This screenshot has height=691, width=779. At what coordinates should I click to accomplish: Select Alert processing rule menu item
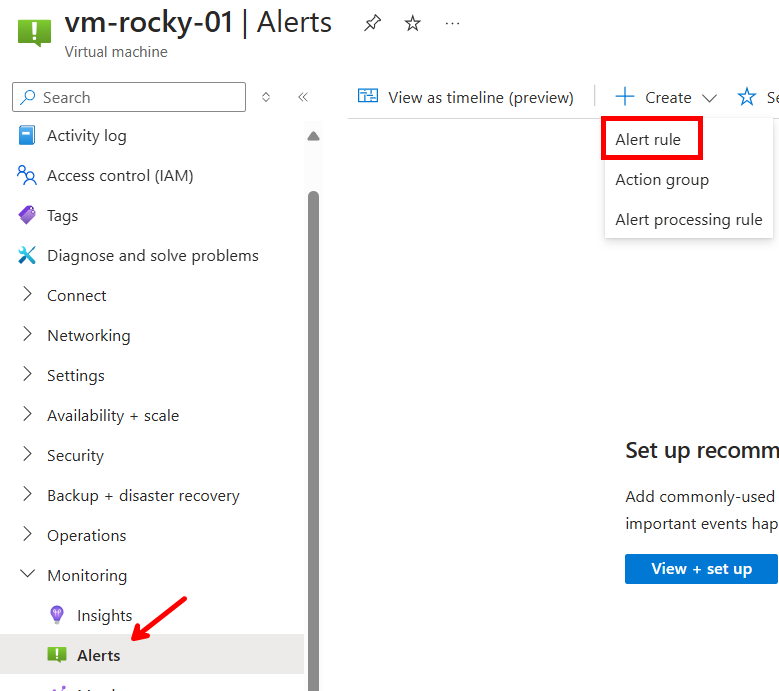point(689,220)
